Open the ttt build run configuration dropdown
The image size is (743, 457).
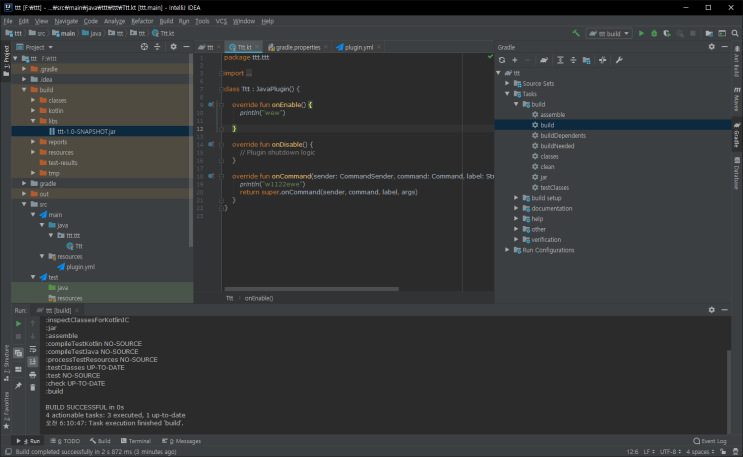click(609, 33)
